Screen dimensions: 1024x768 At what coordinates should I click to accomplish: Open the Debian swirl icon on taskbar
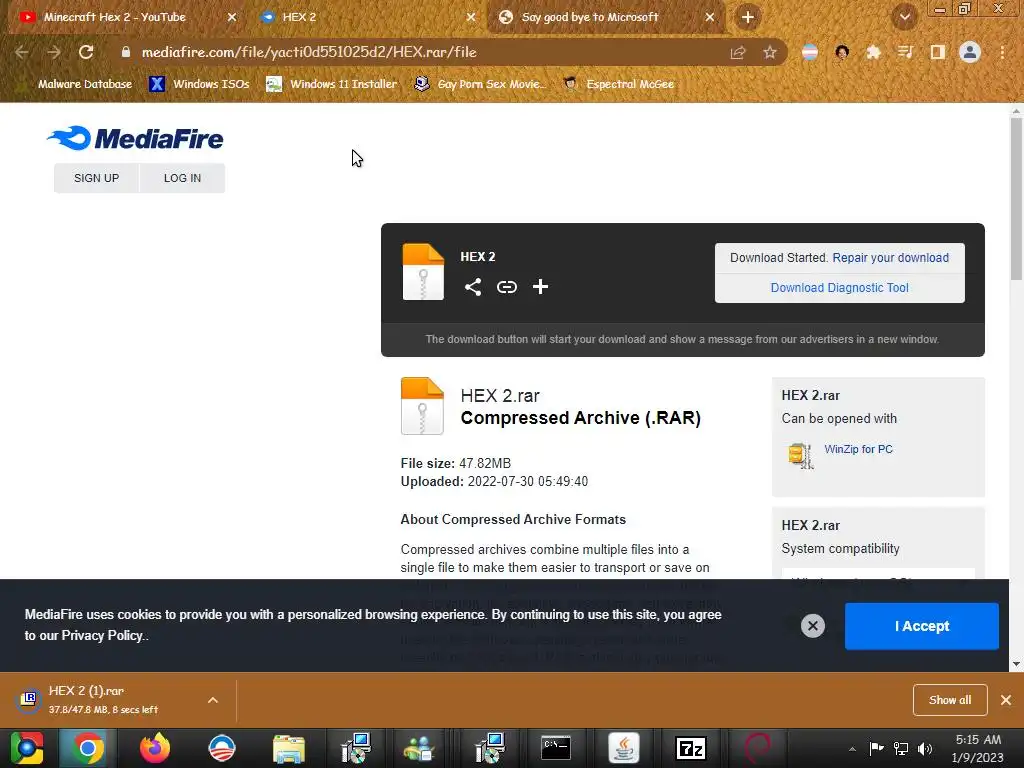[758, 748]
